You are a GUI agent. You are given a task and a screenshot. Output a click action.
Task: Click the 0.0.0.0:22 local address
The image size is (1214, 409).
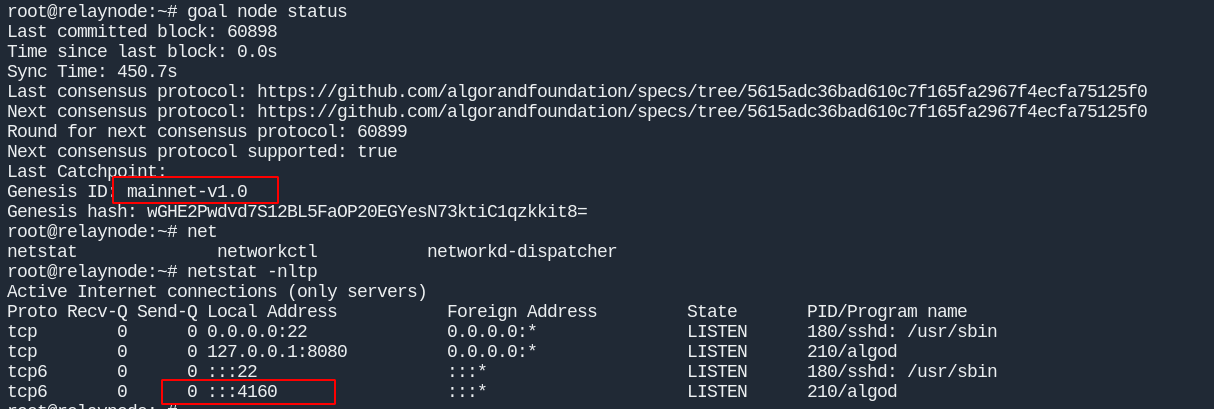click(257, 332)
